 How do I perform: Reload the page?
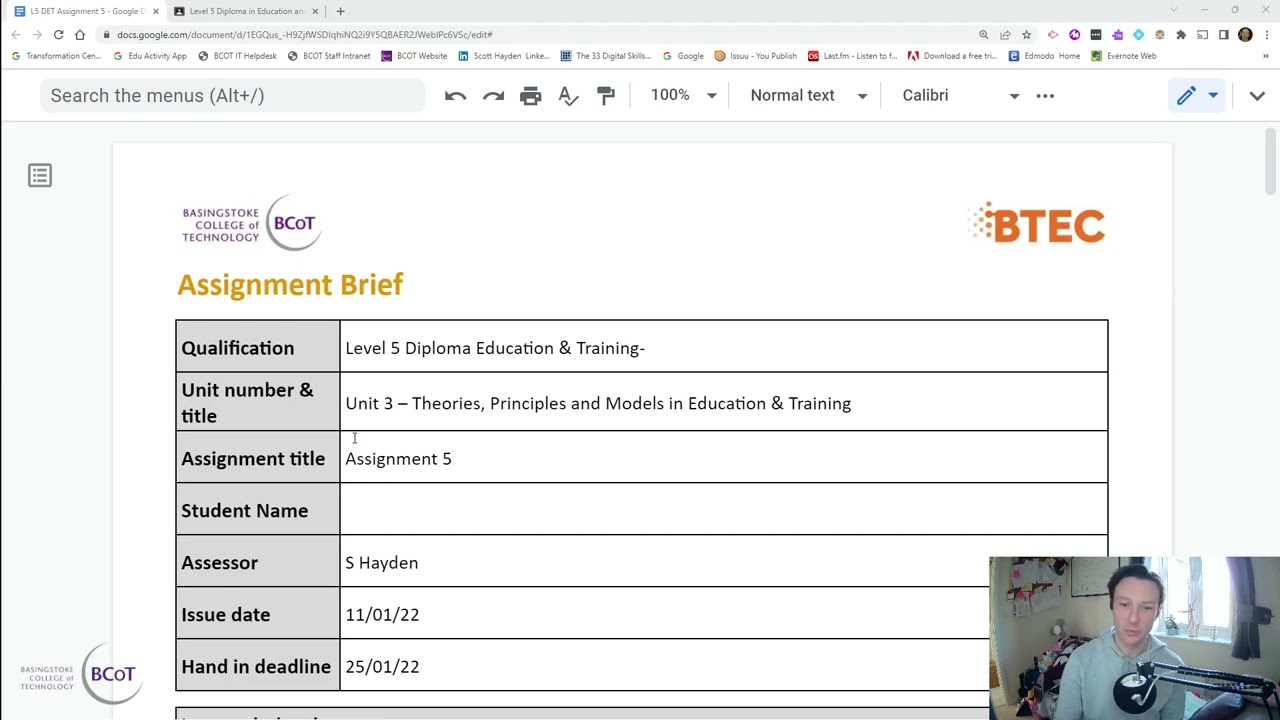(x=58, y=34)
